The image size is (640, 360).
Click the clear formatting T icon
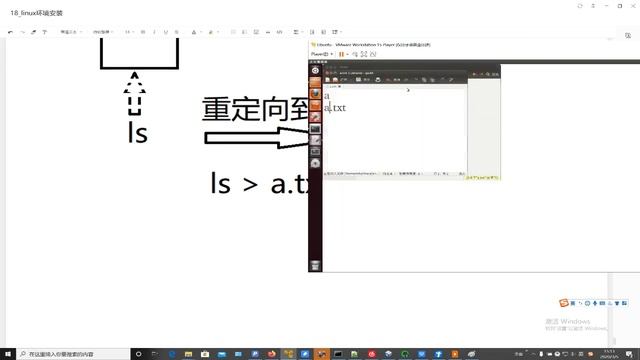pyautogui.click(x=44, y=32)
